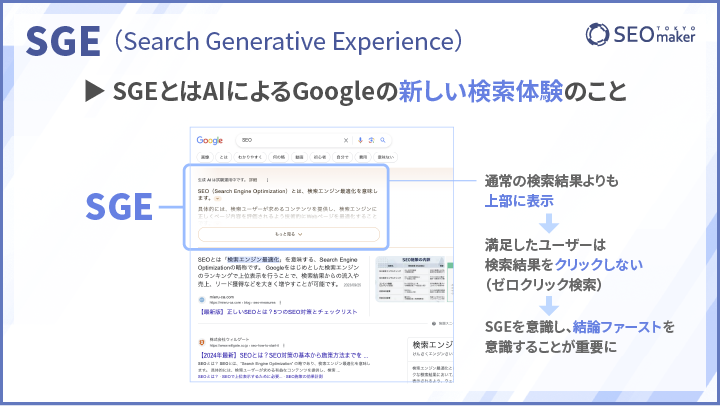
Task: Select the 自分で filter chip
Action: (342, 157)
